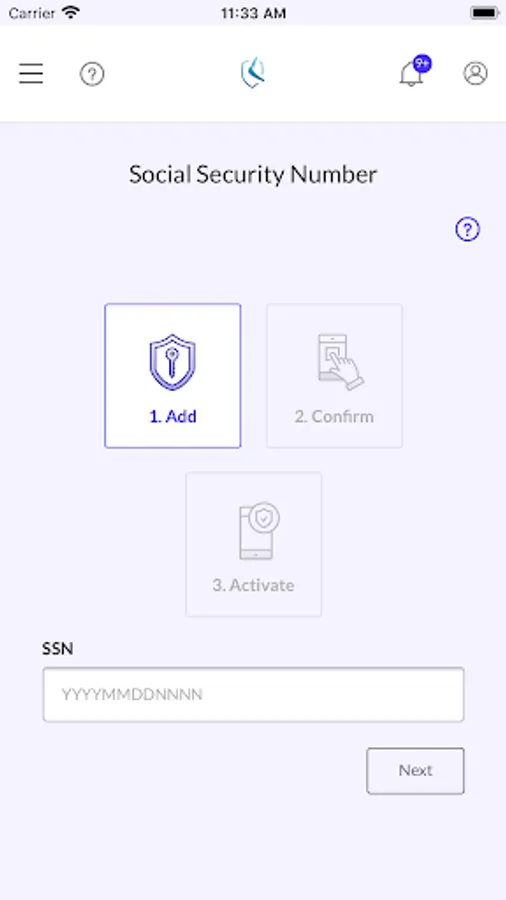Tap the hand tapping phone icon
The image size is (506, 900).
(341, 362)
